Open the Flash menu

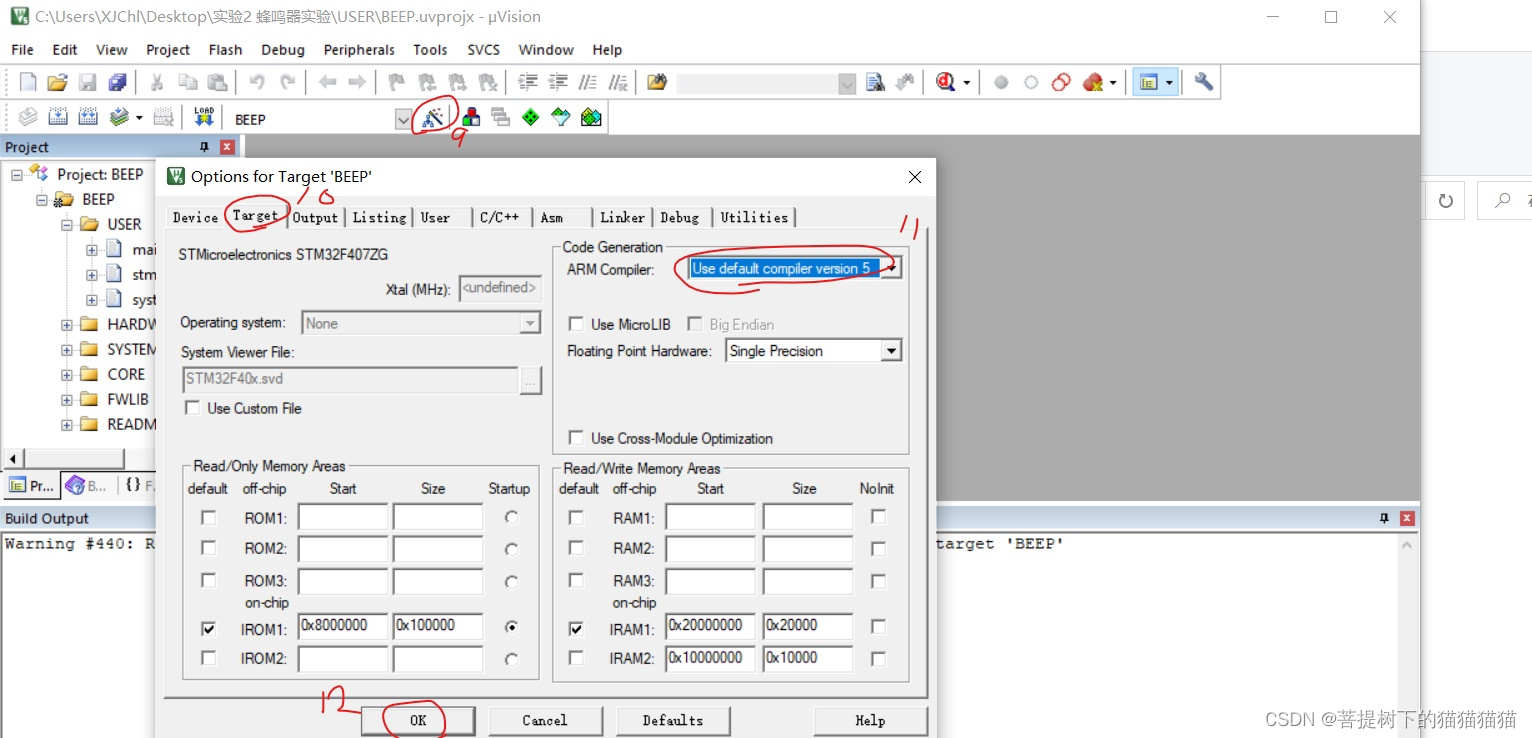coord(225,49)
